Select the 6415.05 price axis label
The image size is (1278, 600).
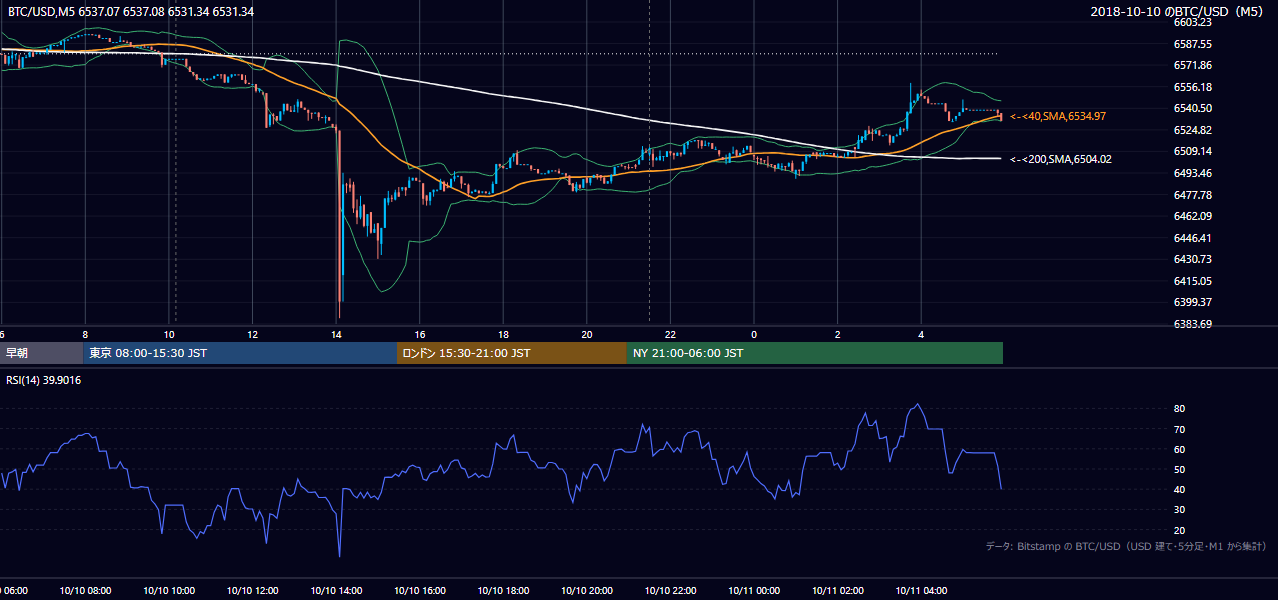pyautogui.click(x=1192, y=281)
